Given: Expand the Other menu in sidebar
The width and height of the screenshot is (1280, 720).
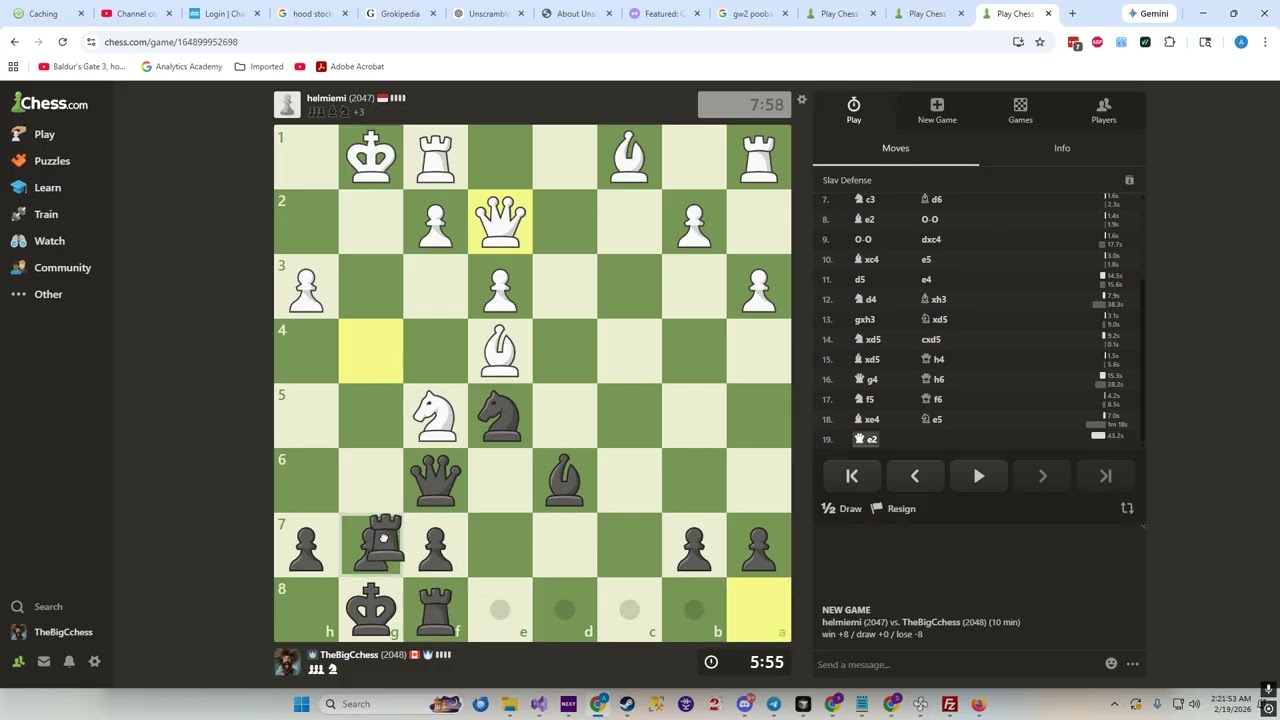Looking at the screenshot, I should [38, 294].
